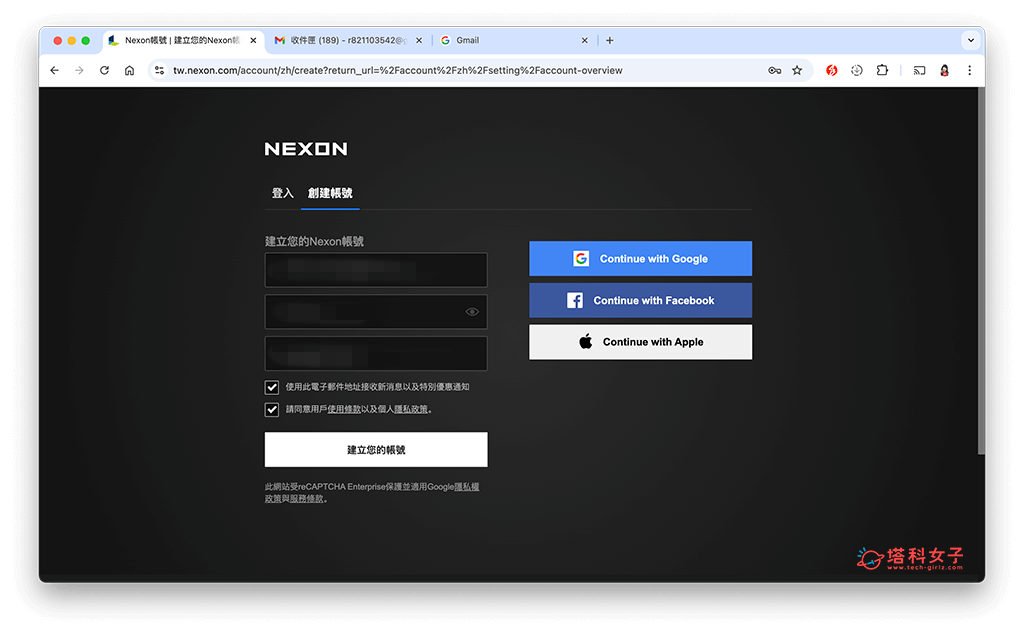Screen dimensions: 1024x634
Task: Select the 創建帳號 tab
Action: (x=330, y=193)
